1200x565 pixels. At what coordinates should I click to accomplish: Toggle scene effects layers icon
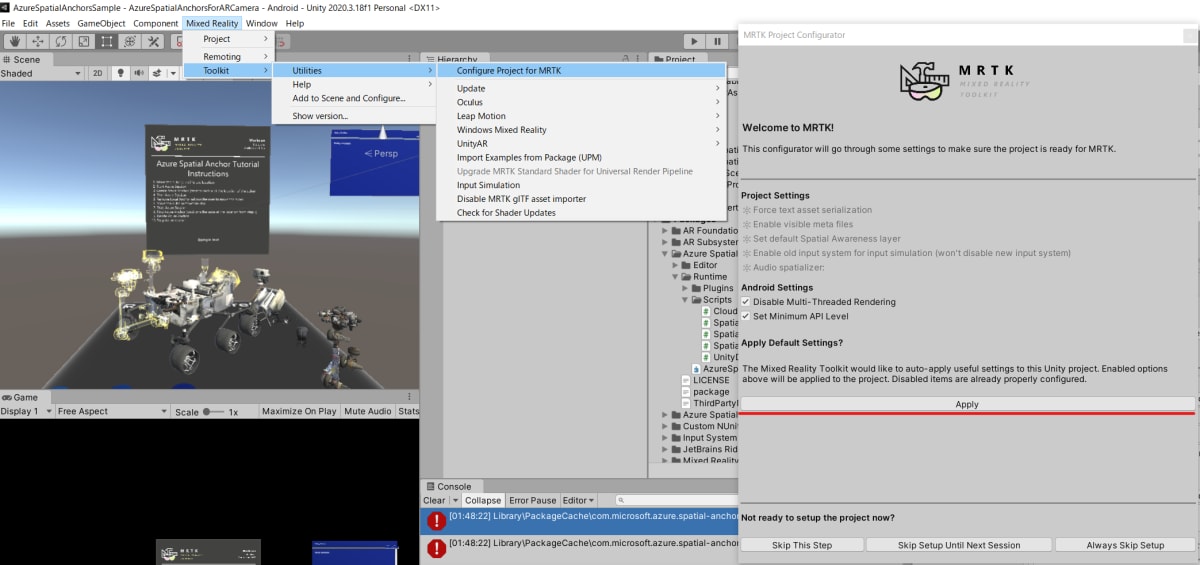[x=157, y=73]
